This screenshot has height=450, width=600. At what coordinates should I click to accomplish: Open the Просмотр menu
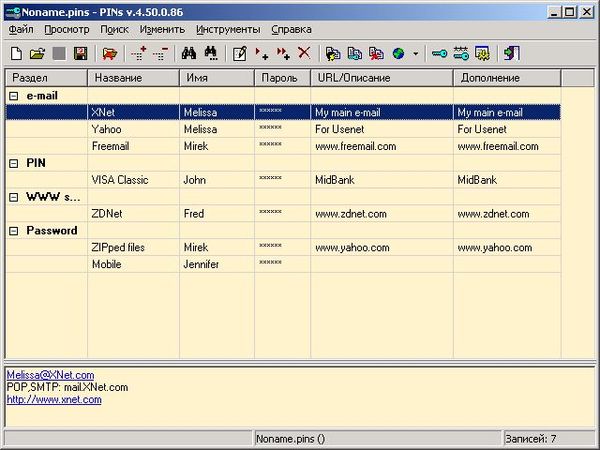[x=67, y=29]
